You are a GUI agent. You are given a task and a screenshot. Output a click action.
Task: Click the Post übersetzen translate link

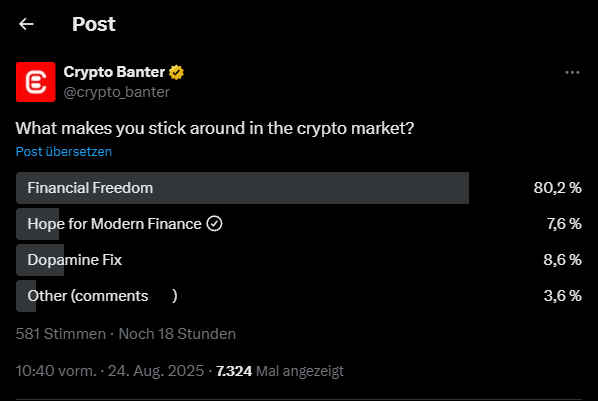point(64,151)
